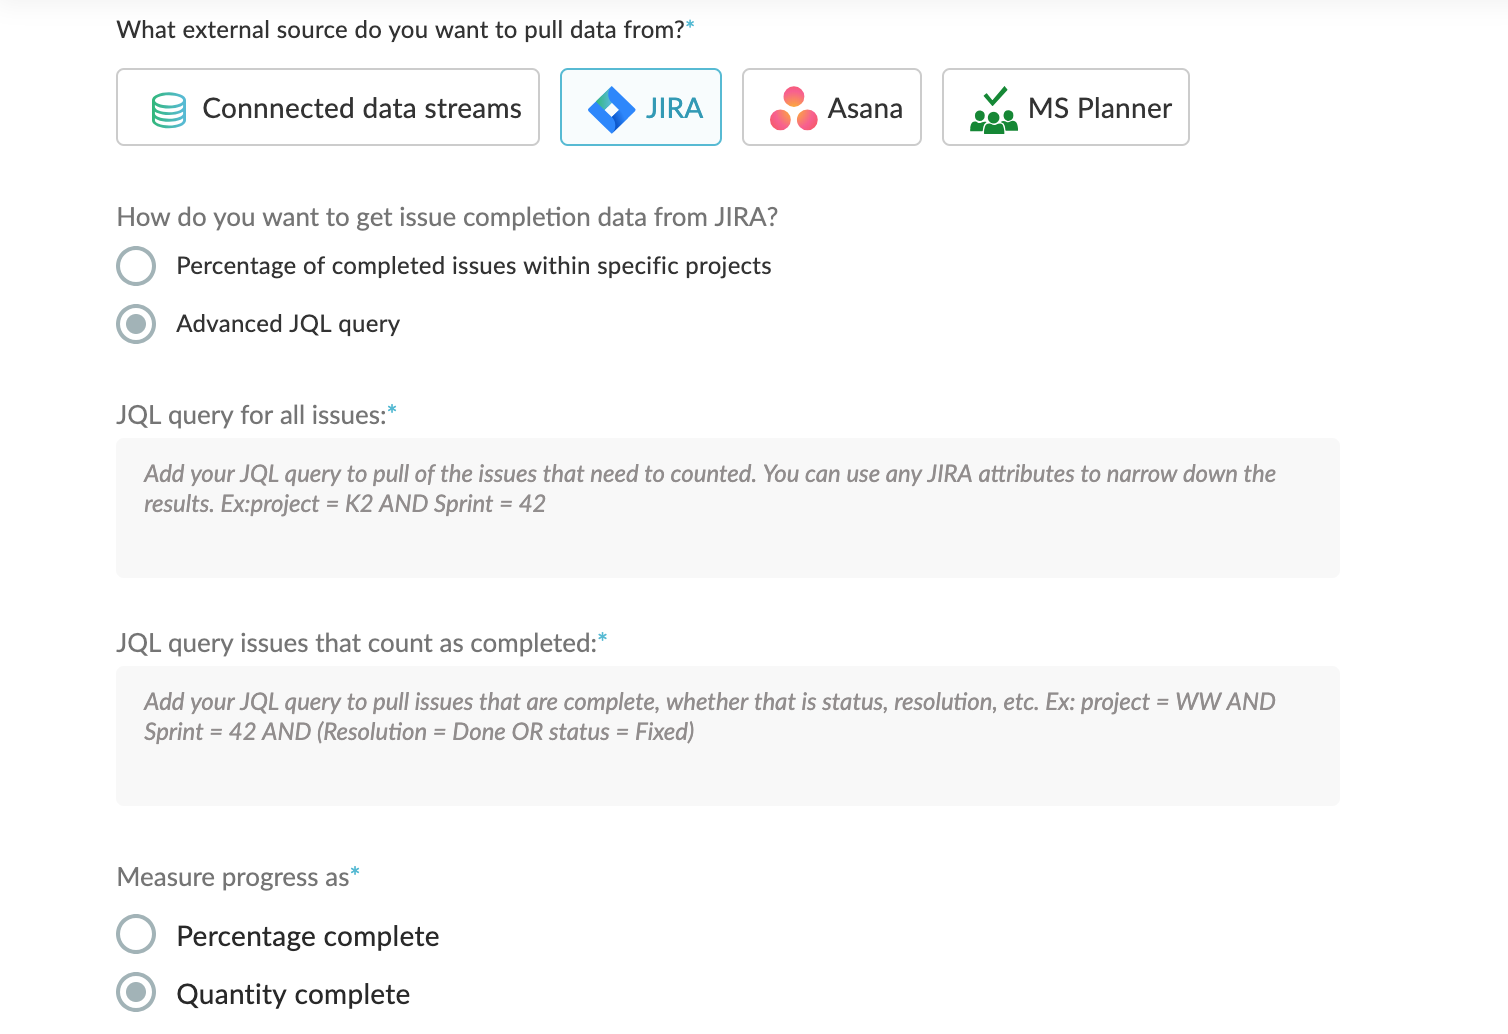1508x1034 pixels.
Task: Choose the Quantity complete radio button
Action: point(136,992)
